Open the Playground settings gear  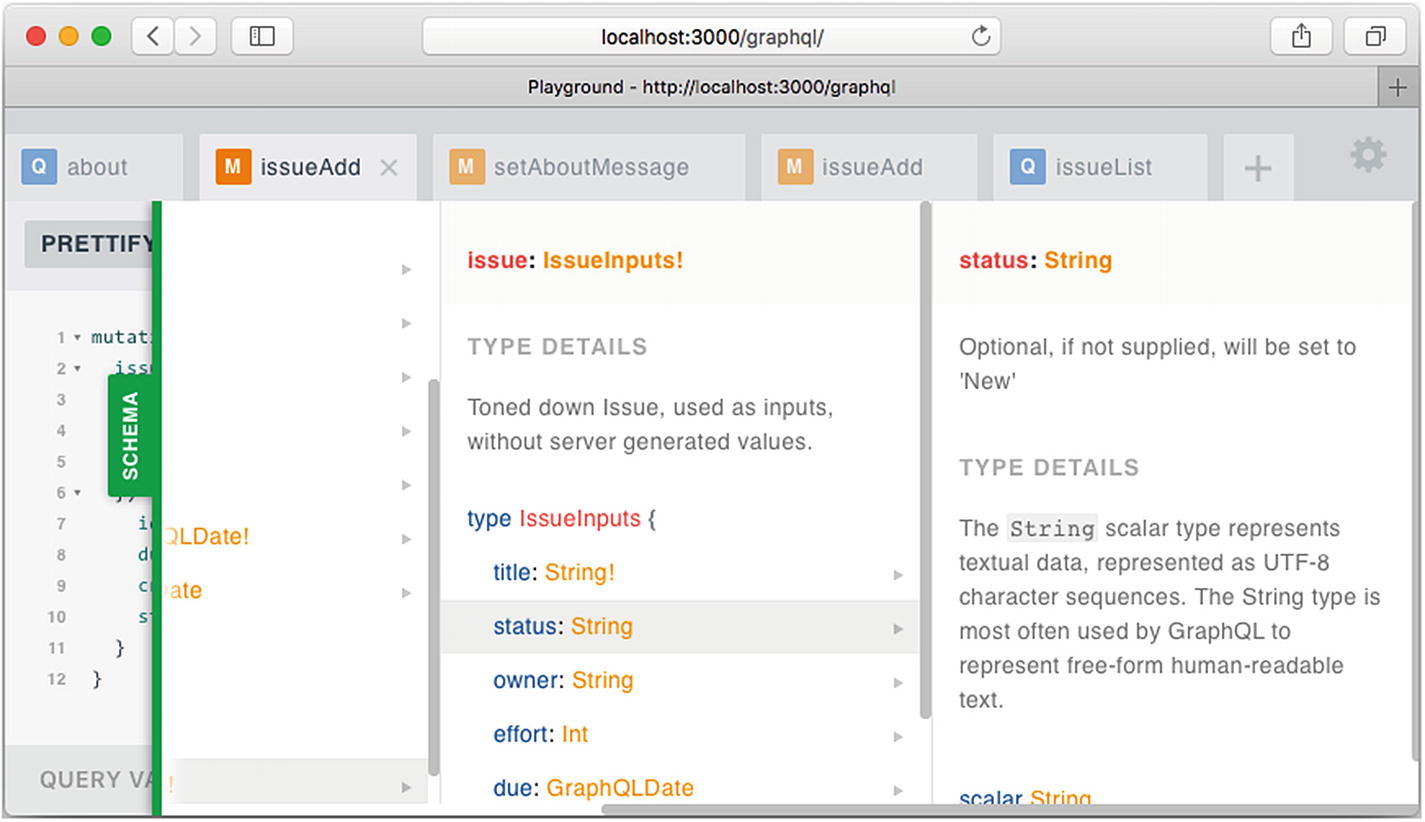(x=1368, y=156)
